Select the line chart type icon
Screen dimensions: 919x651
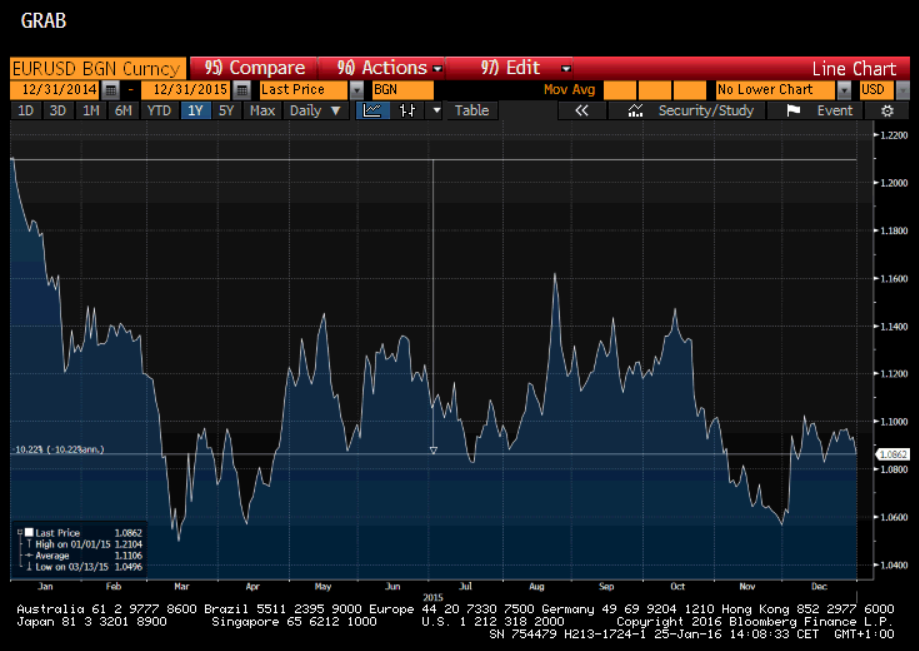[x=373, y=110]
